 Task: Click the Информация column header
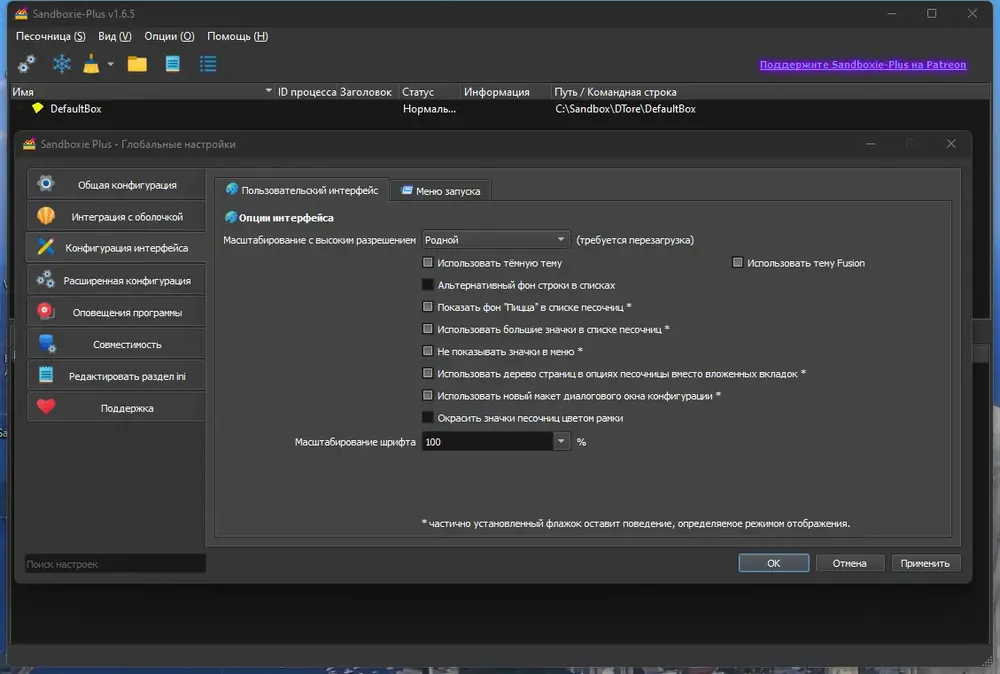(x=505, y=92)
